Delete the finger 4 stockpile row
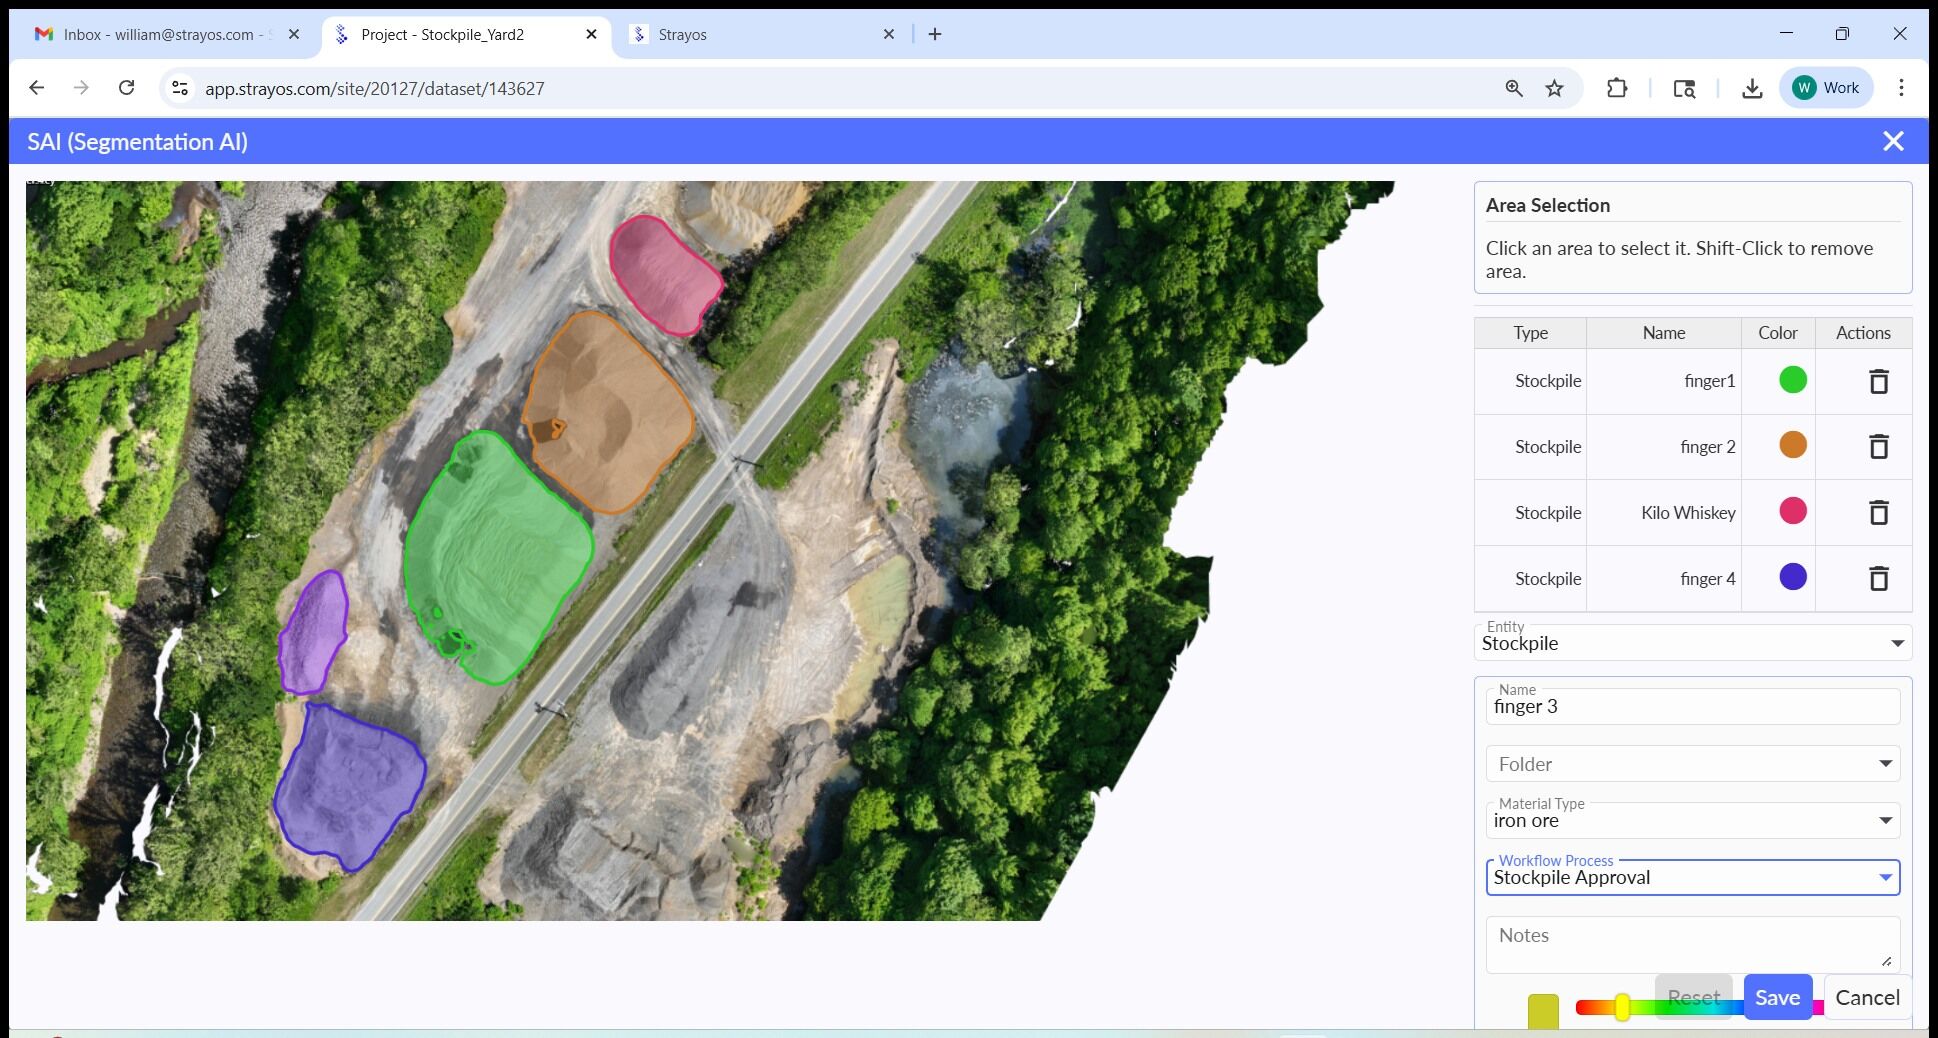The height and width of the screenshot is (1038, 1938). click(x=1879, y=578)
